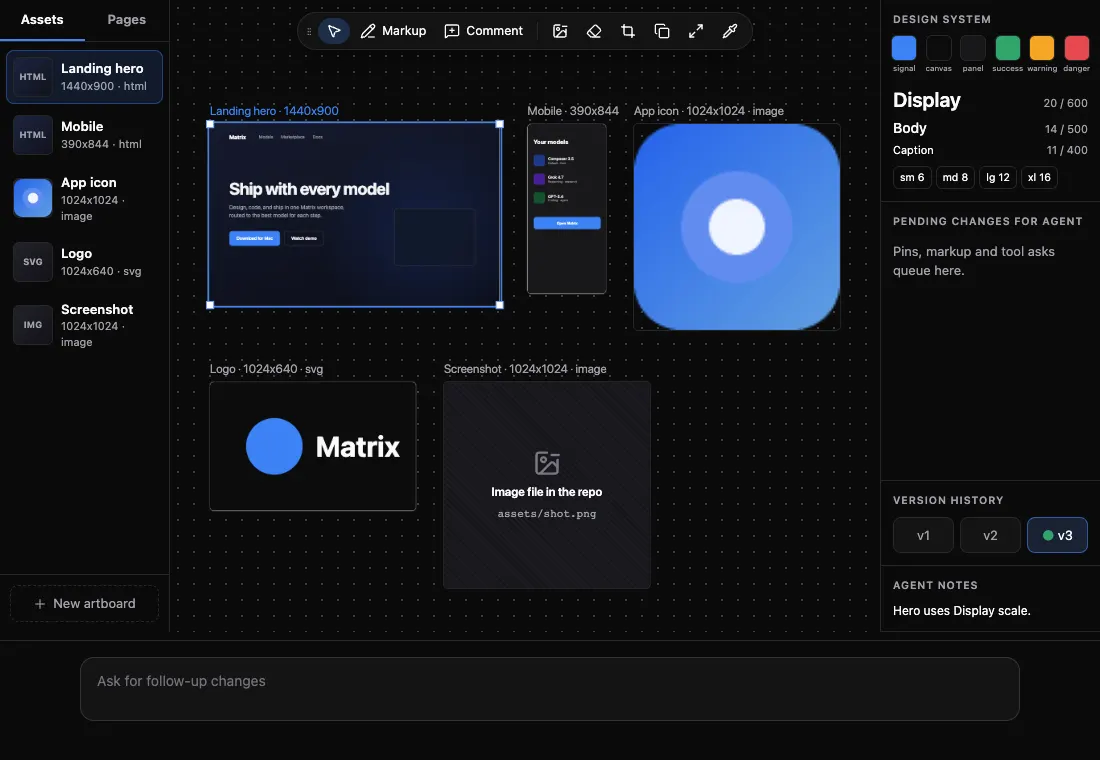1100x760 pixels.
Task: Click the md 8 spacing chip
Action: [955, 178]
